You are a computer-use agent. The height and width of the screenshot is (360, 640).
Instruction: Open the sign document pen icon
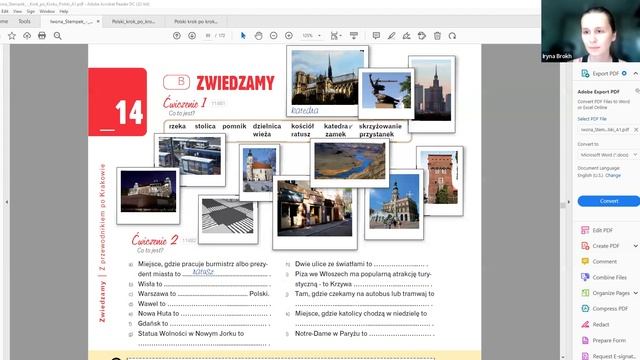pyautogui.click(x=407, y=36)
